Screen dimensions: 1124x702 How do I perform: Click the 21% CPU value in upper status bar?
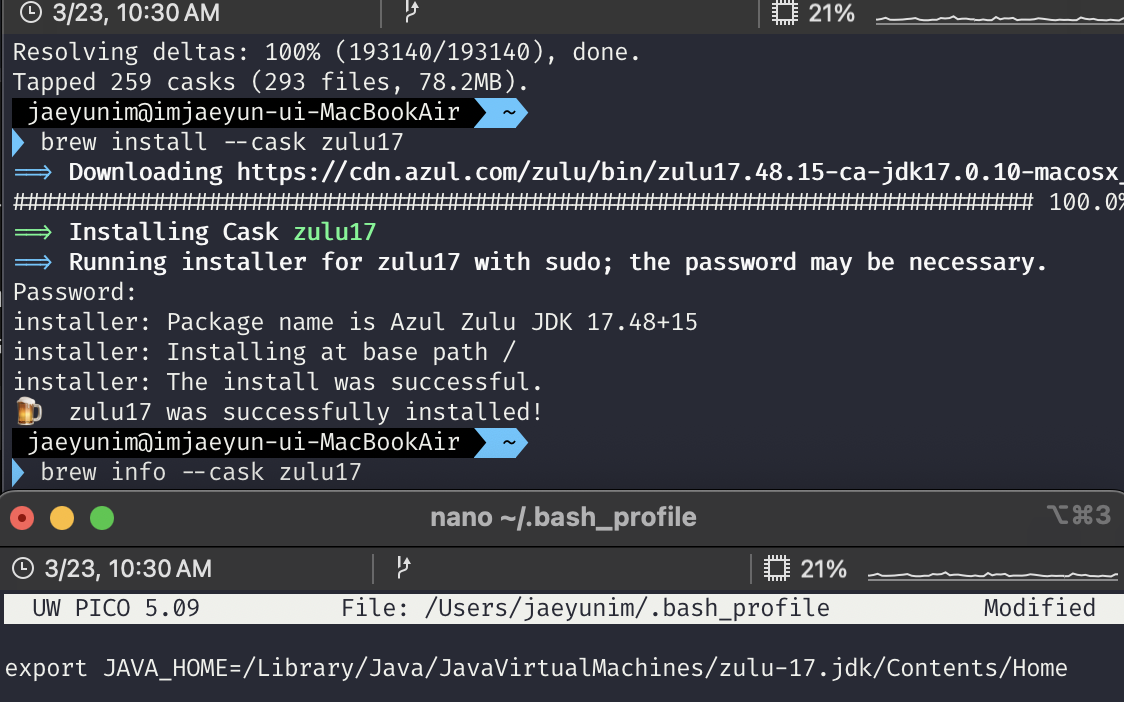pyautogui.click(x=832, y=13)
